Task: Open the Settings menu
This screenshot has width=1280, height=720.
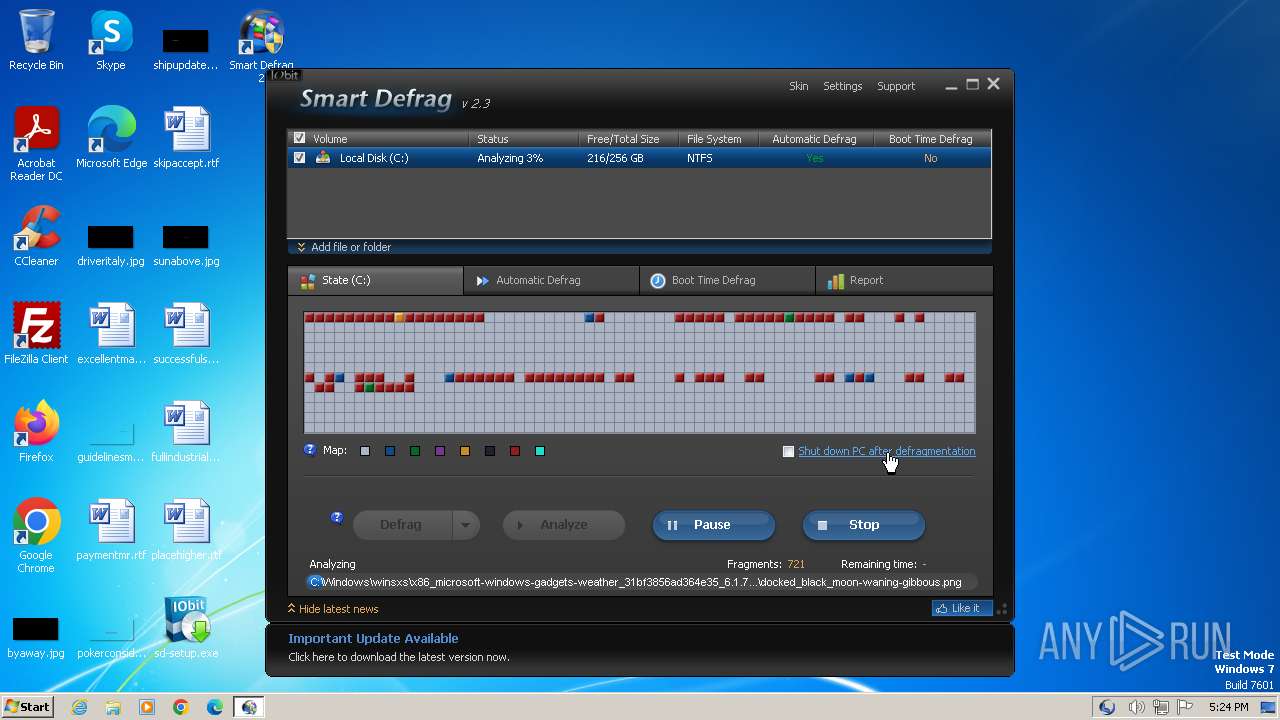Action: (842, 86)
